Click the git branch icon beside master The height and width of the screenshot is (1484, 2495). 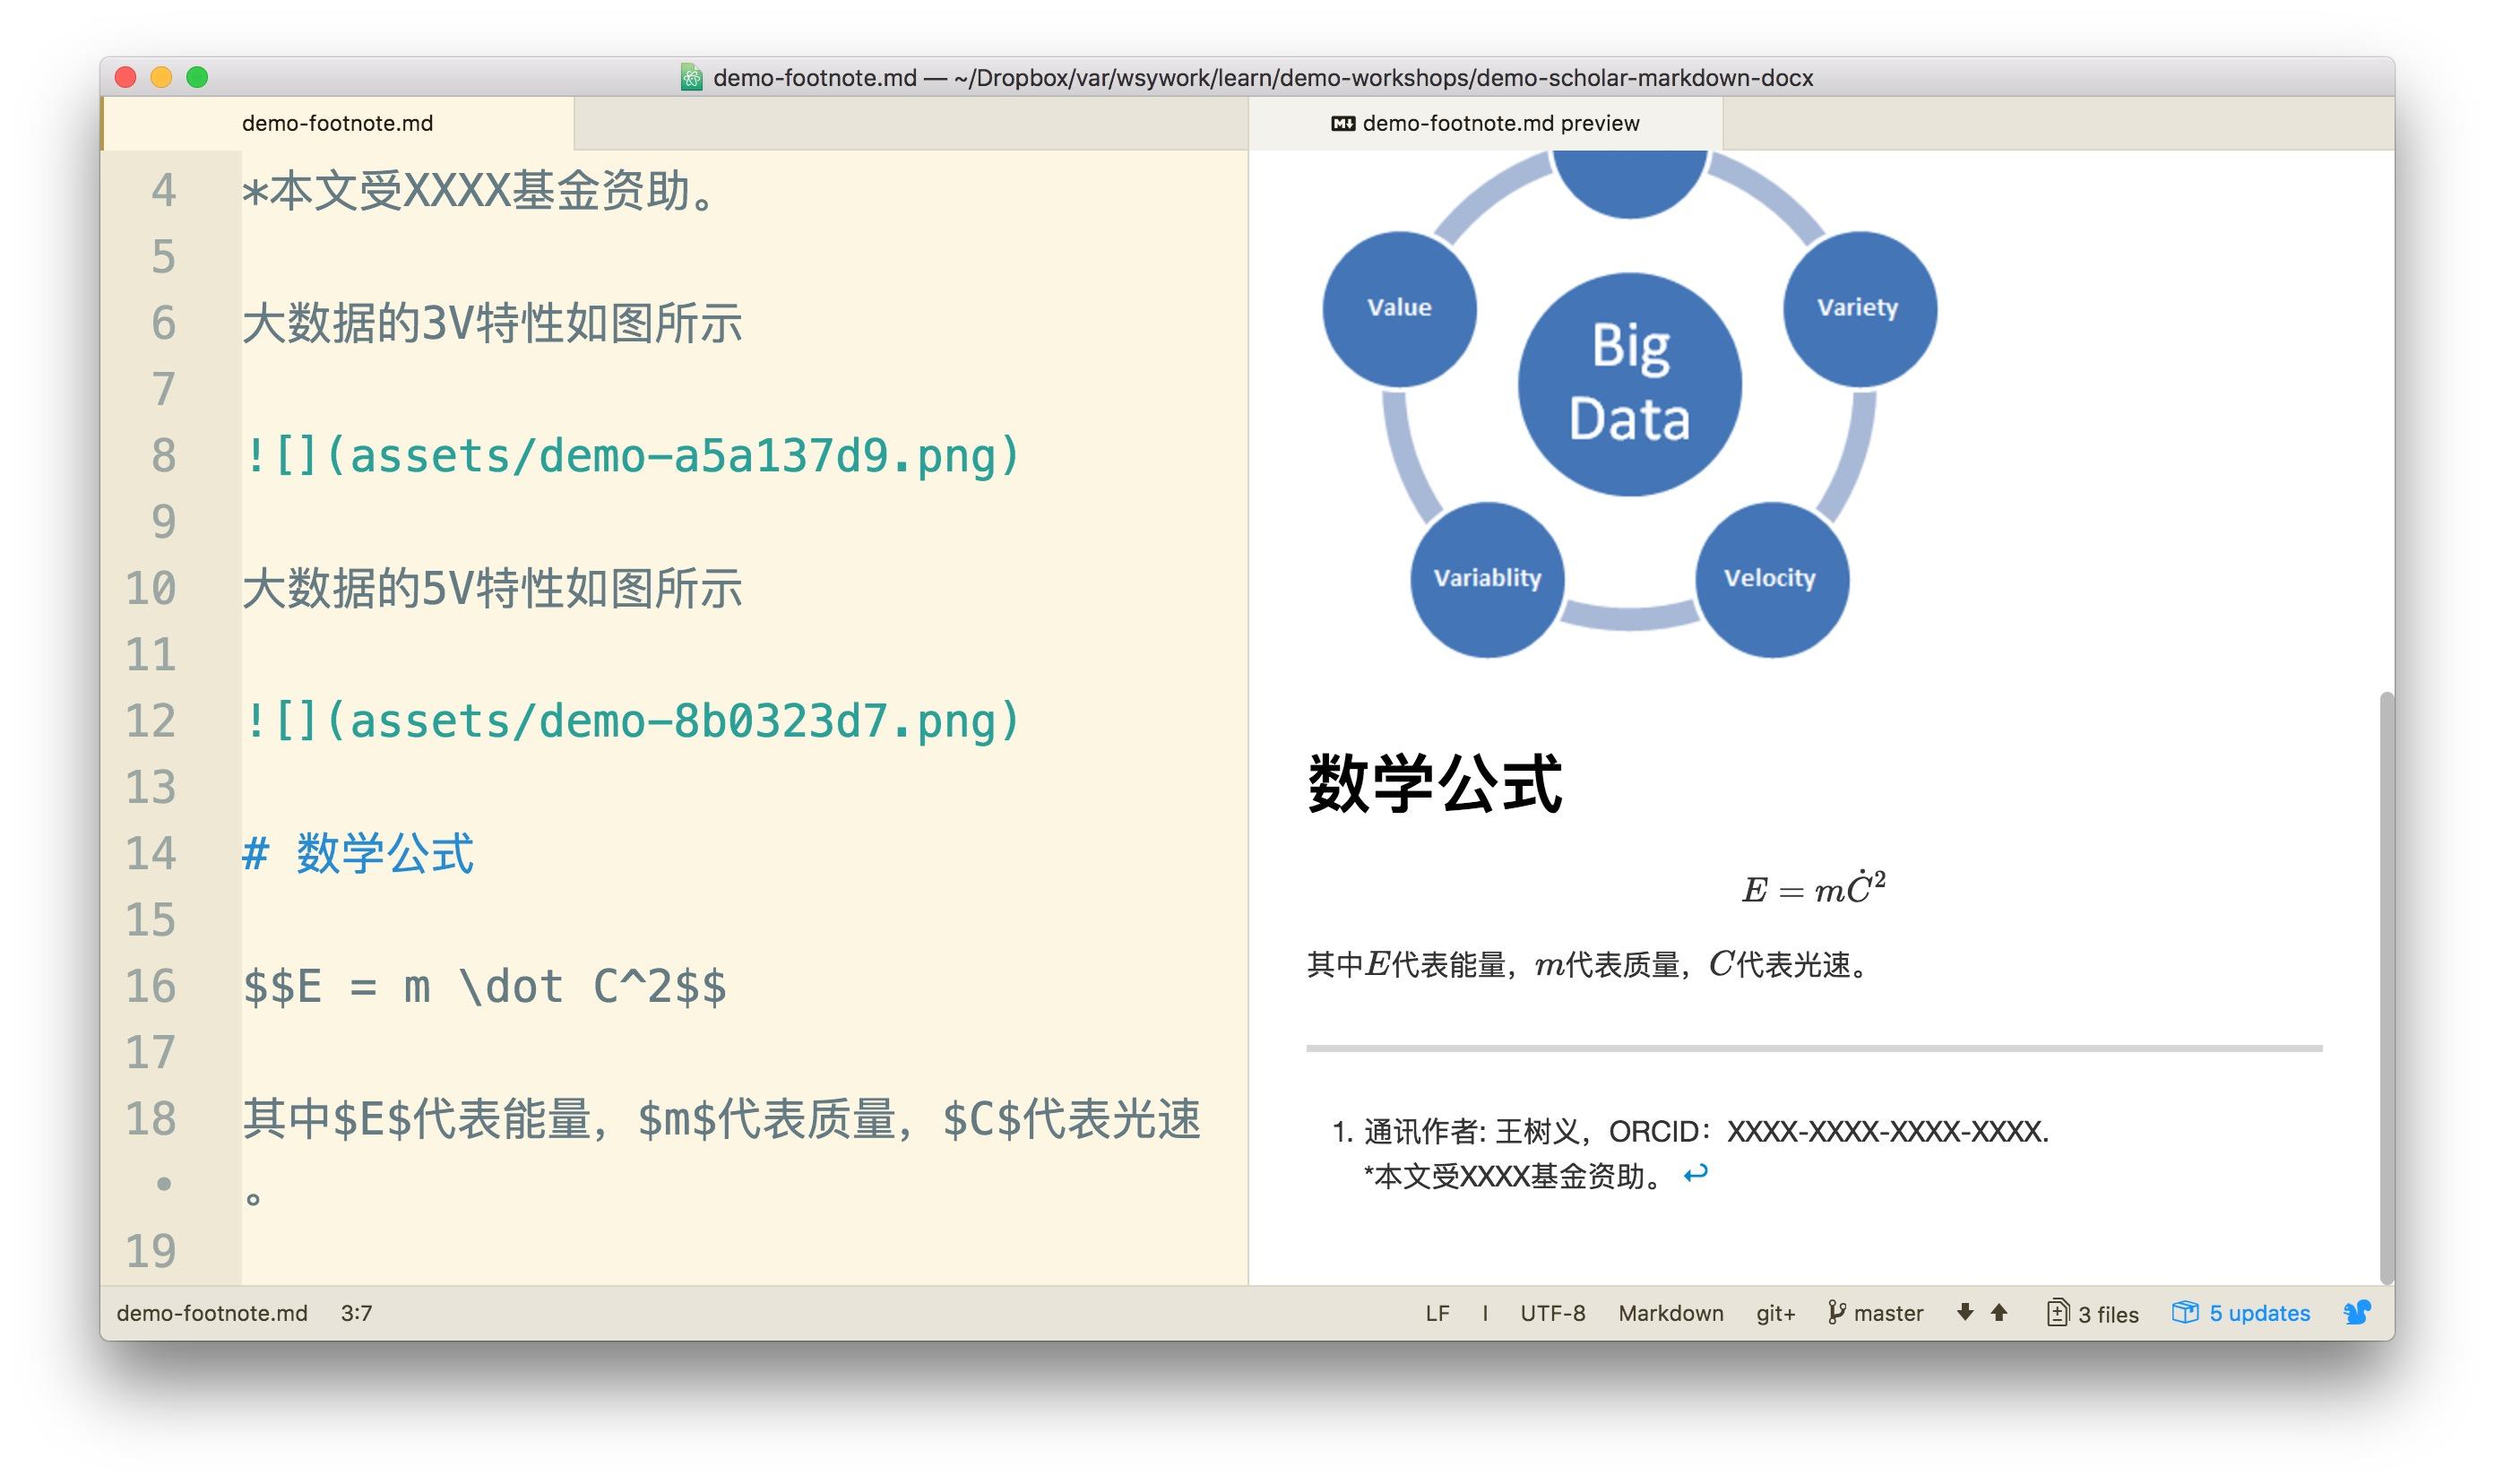pyautogui.click(x=1836, y=1312)
